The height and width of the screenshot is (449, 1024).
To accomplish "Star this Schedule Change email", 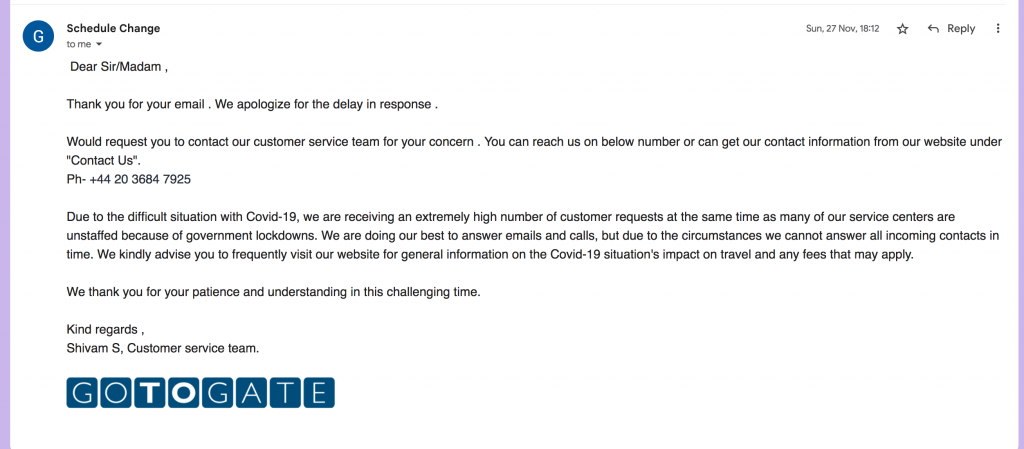I will 902,29.
